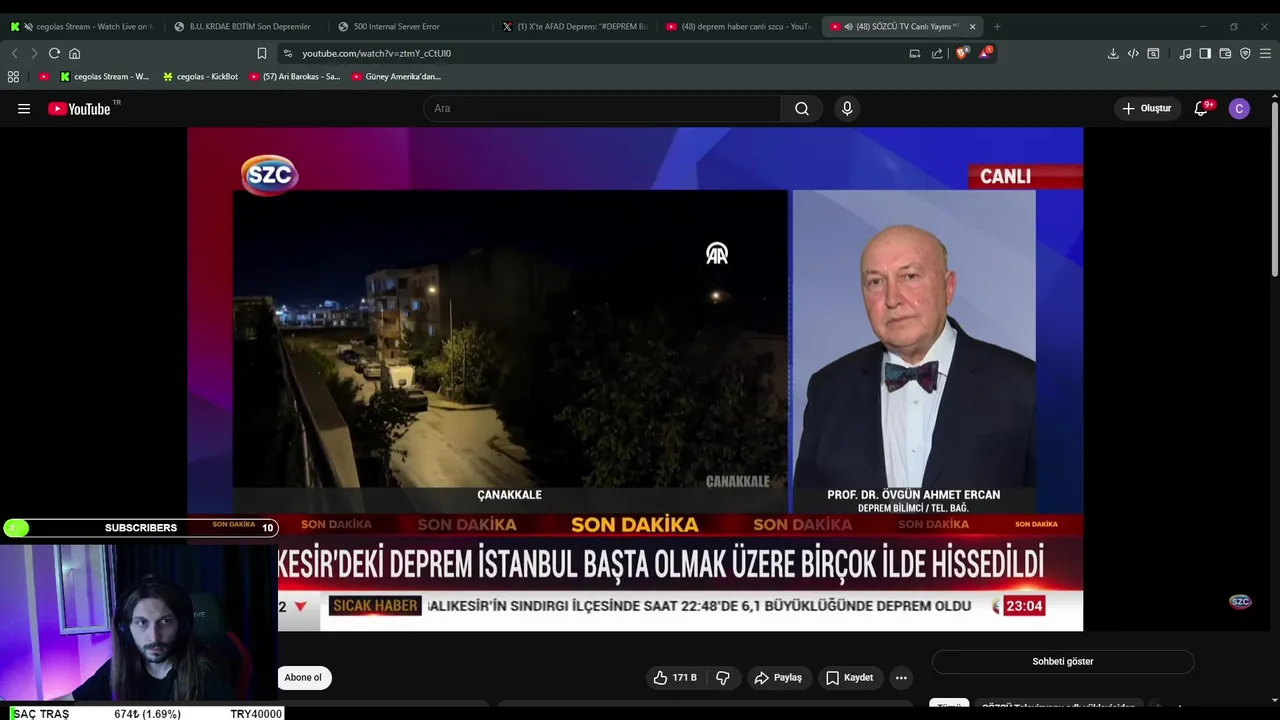Click the Oluştur create button
Screen dimensions: 1280x720
[x=1146, y=109]
